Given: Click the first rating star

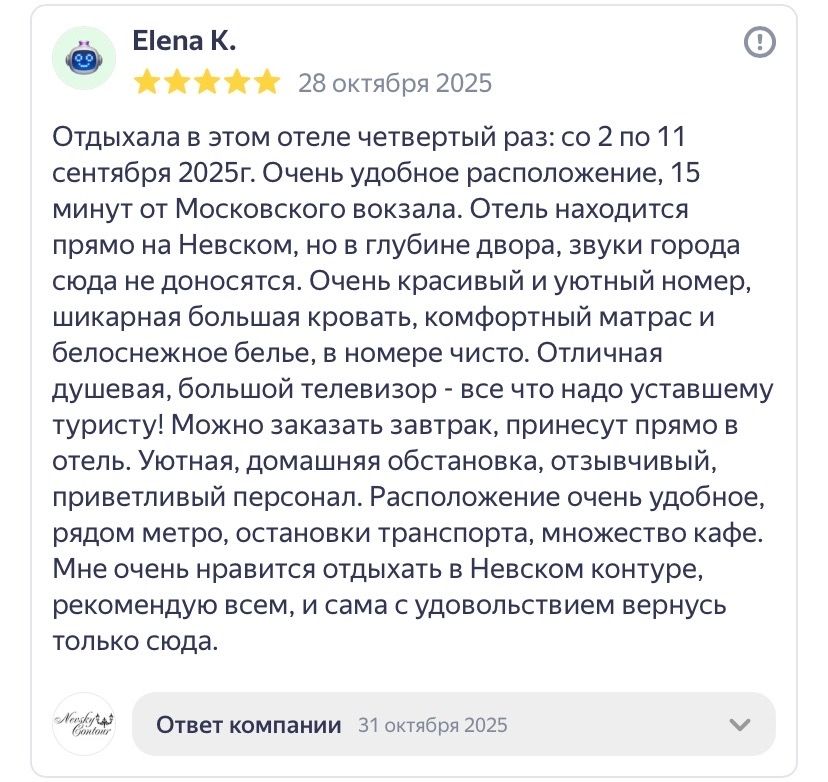Looking at the screenshot, I should coord(146,82).
